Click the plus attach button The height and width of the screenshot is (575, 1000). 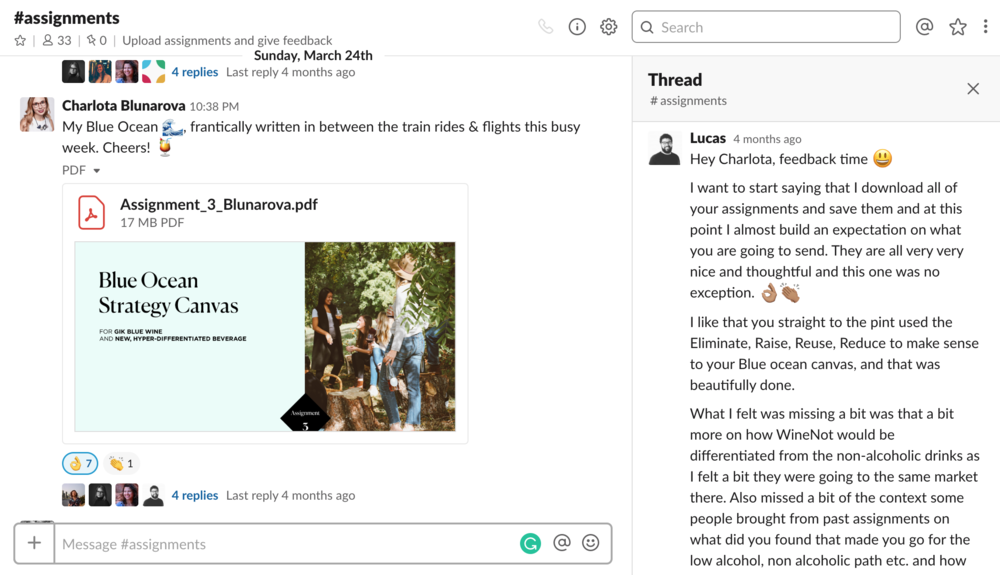pyautogui.click(x=34, y=543)
